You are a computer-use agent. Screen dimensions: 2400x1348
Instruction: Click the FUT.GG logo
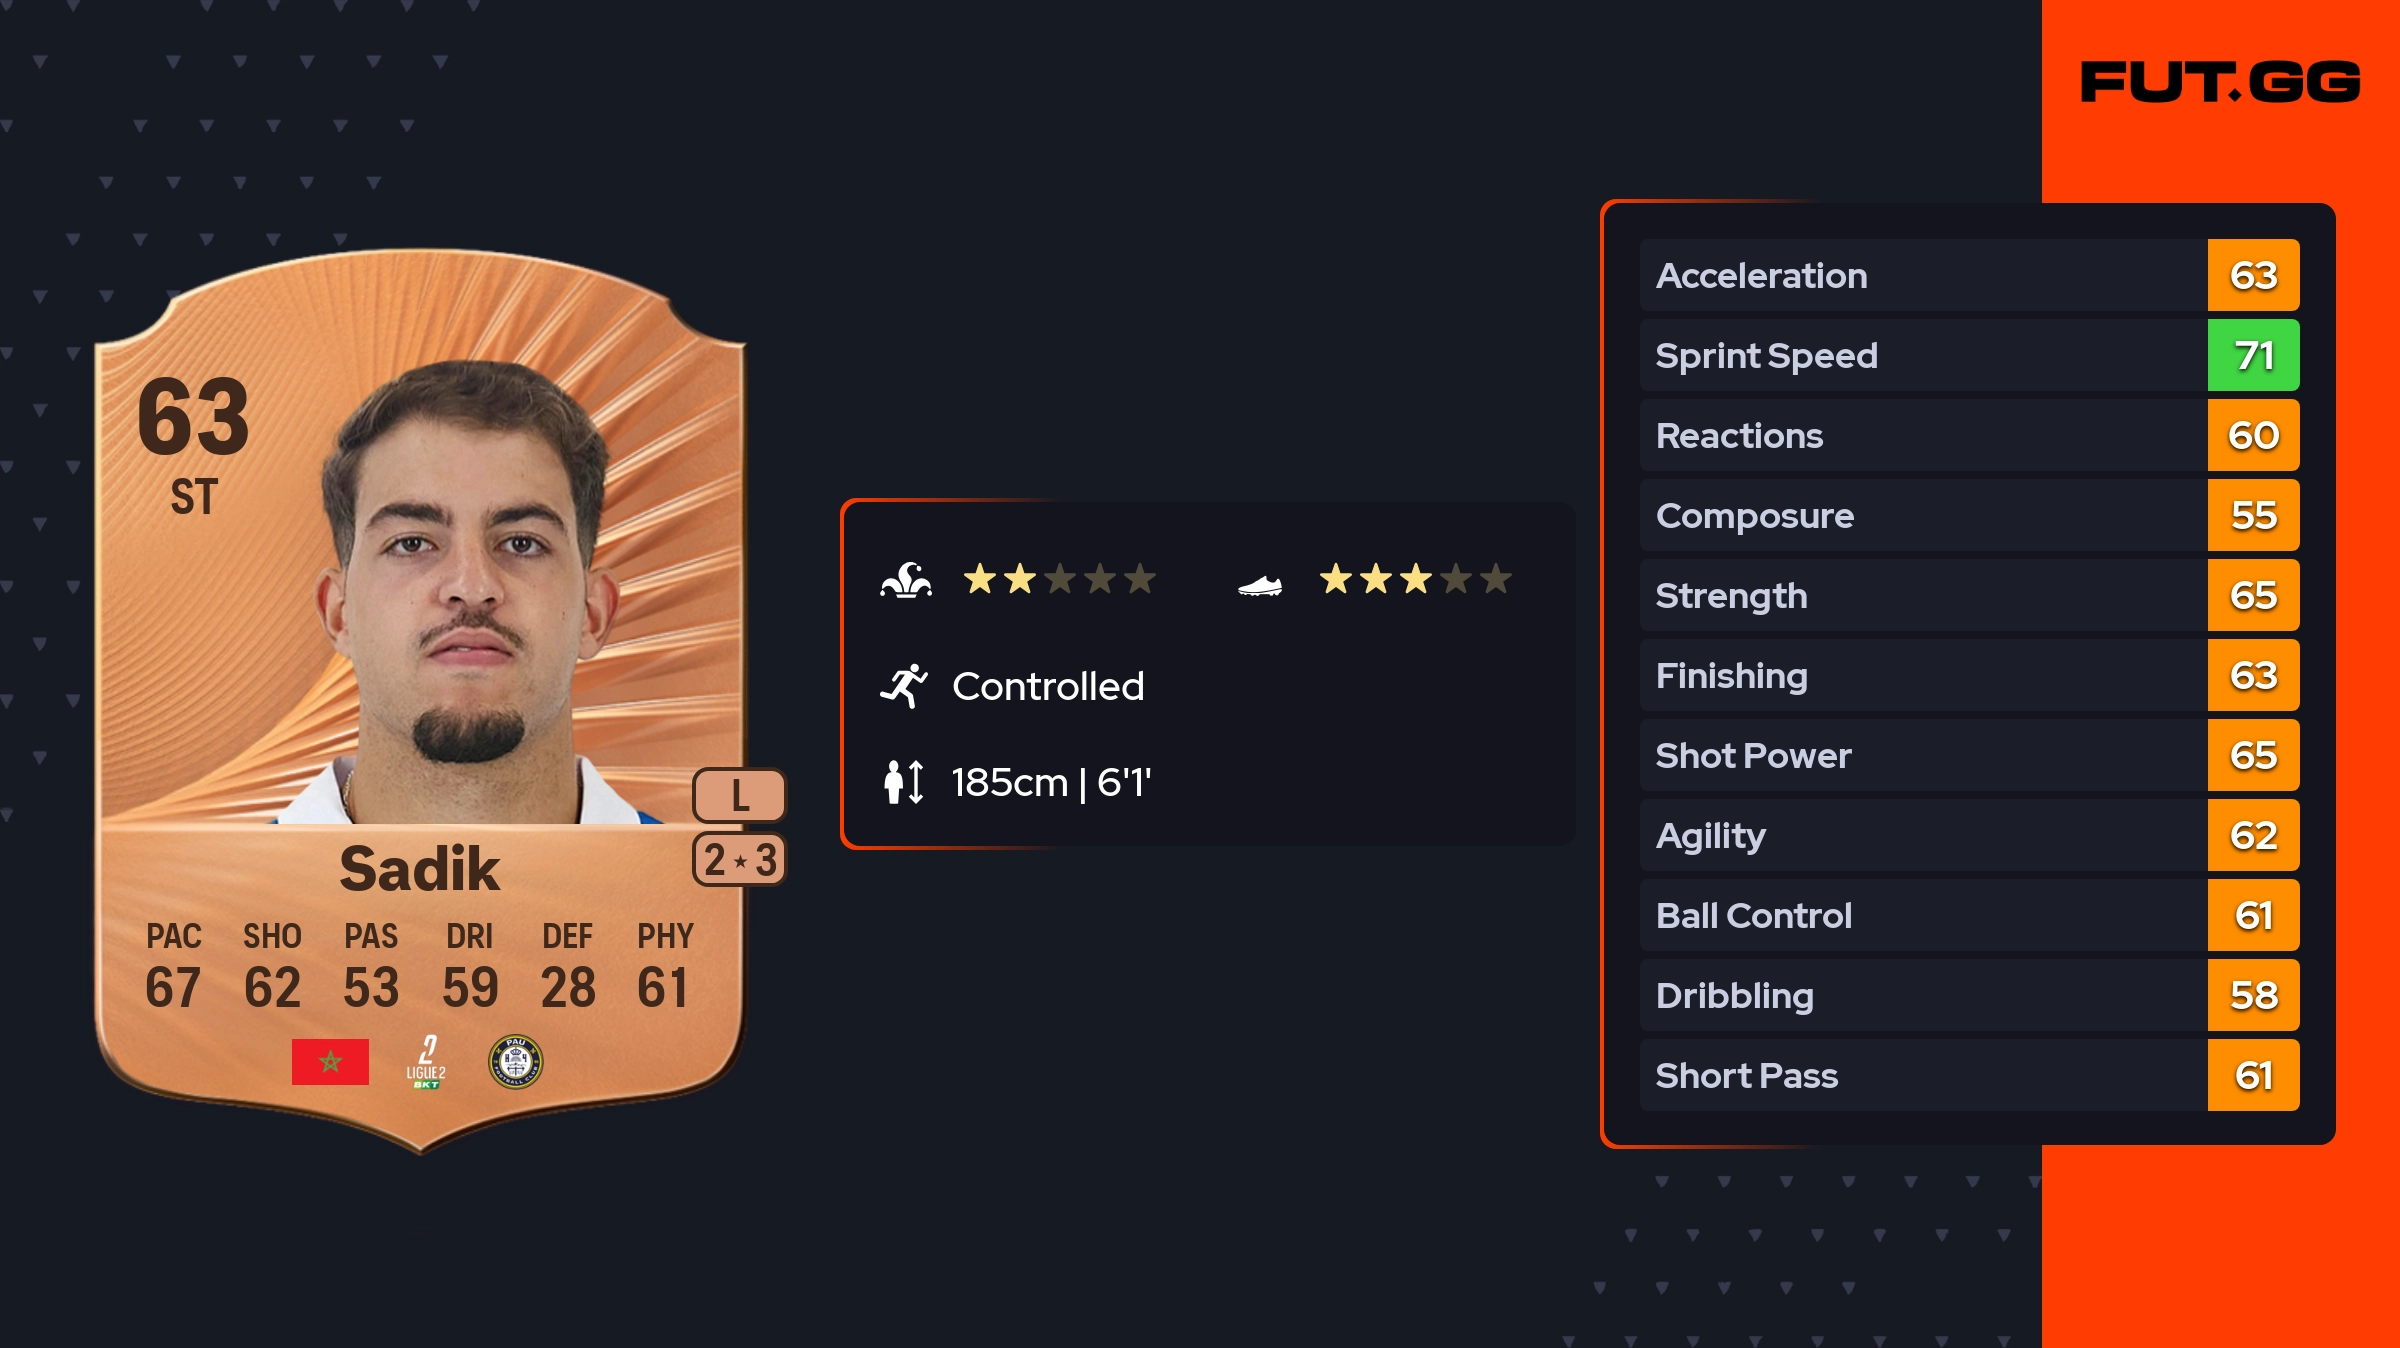pyautogui.click(x=2220, y=82)
